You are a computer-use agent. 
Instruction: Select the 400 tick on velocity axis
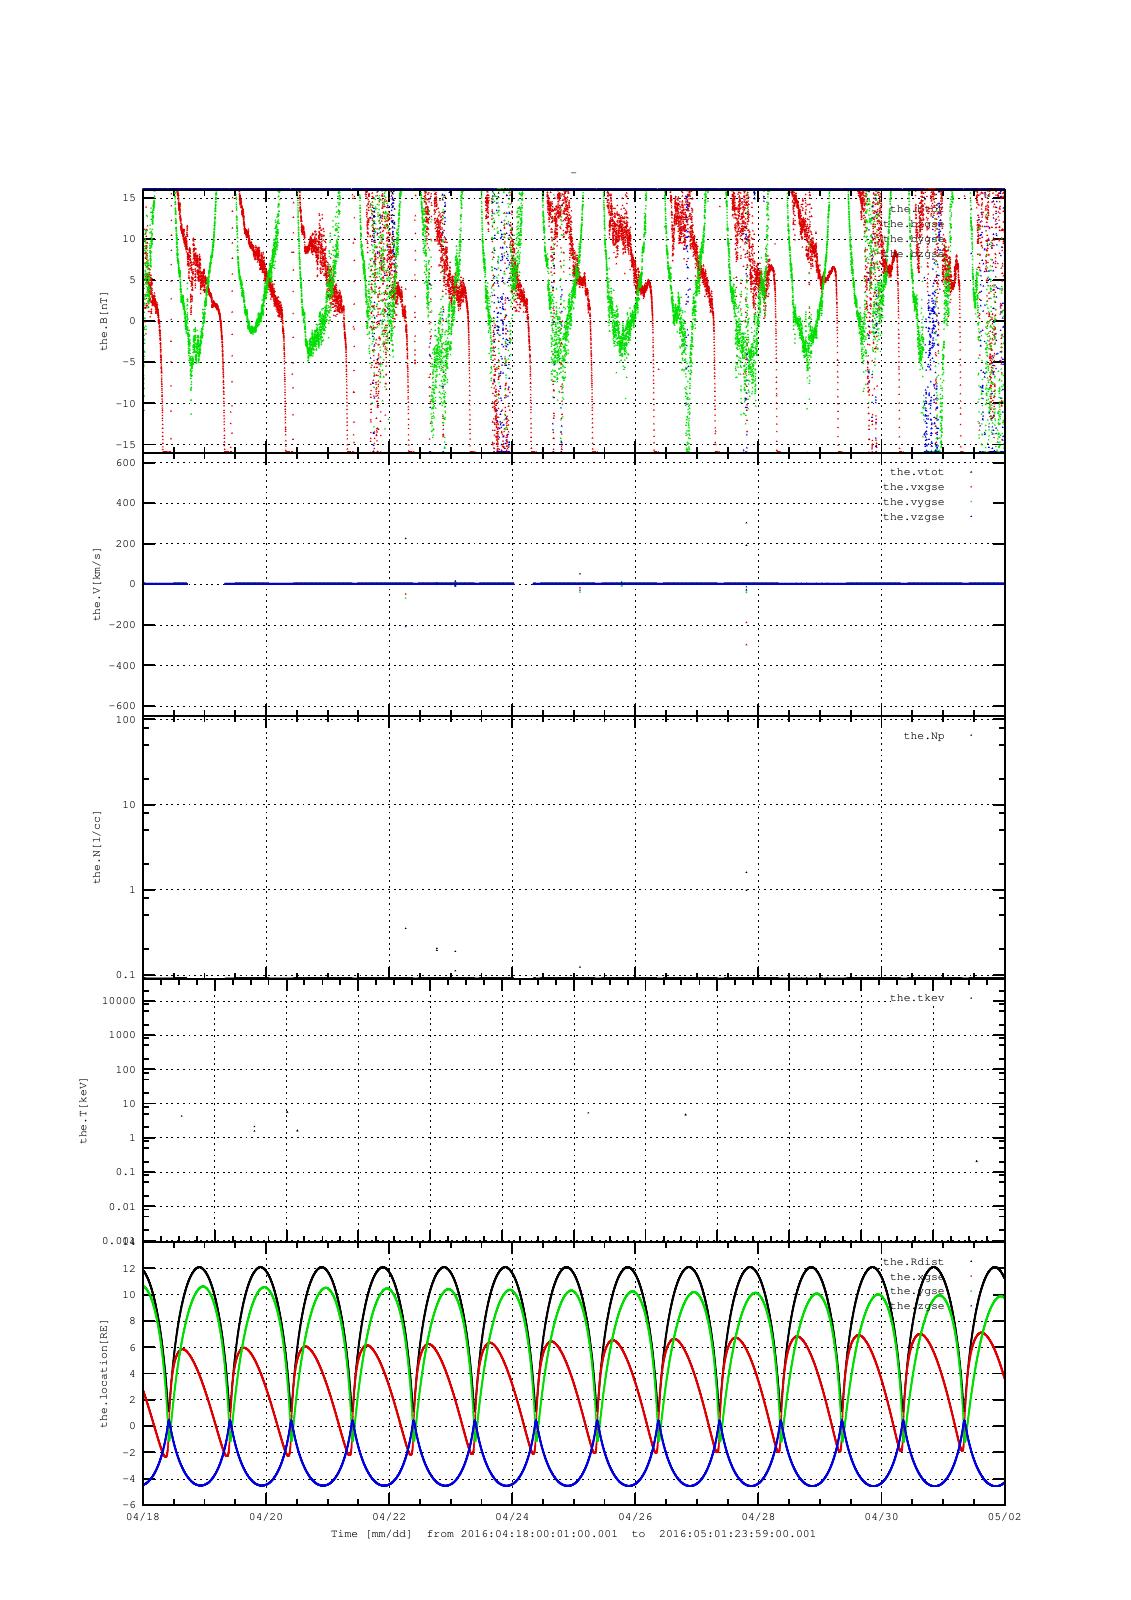tap(125, 503)
